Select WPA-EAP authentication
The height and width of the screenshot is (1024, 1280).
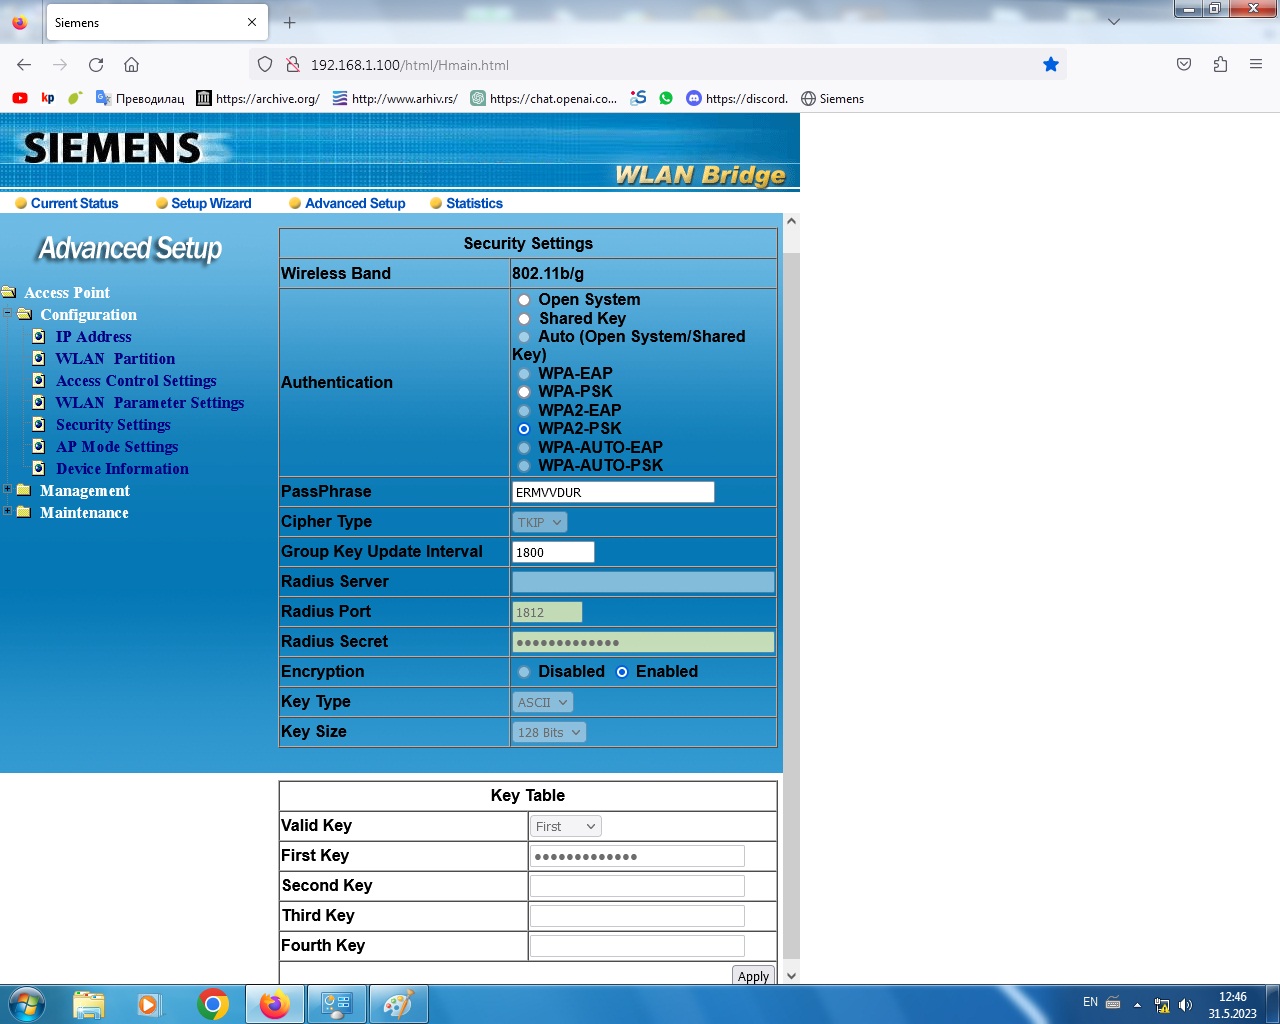[524, 374]
